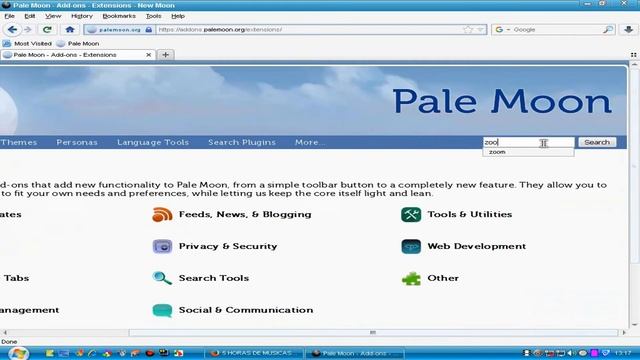This screenshot has width=640, height=360.
Task: Click the magnifier in the Google search box
Action: pyautogui.click(x=608, y=29)
